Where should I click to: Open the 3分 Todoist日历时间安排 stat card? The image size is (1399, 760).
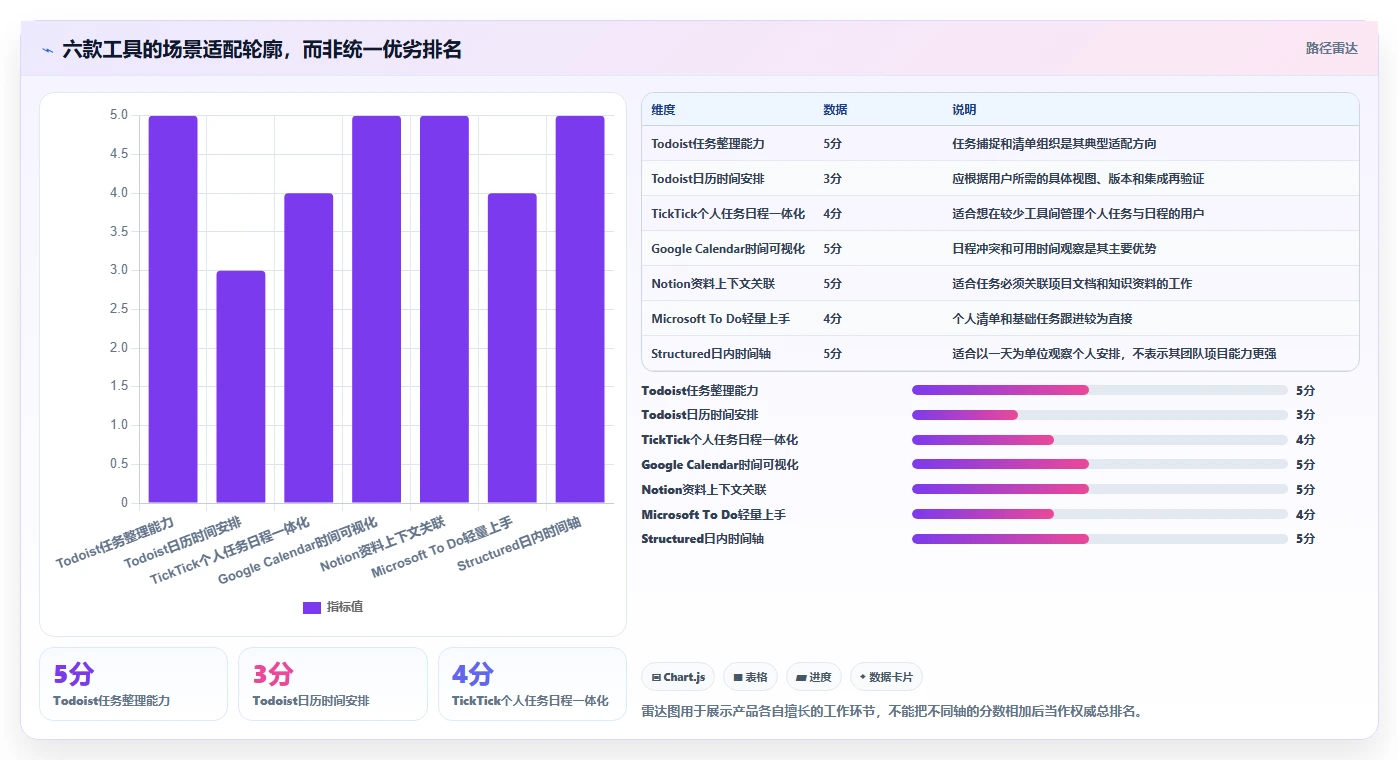coord(333,684)
